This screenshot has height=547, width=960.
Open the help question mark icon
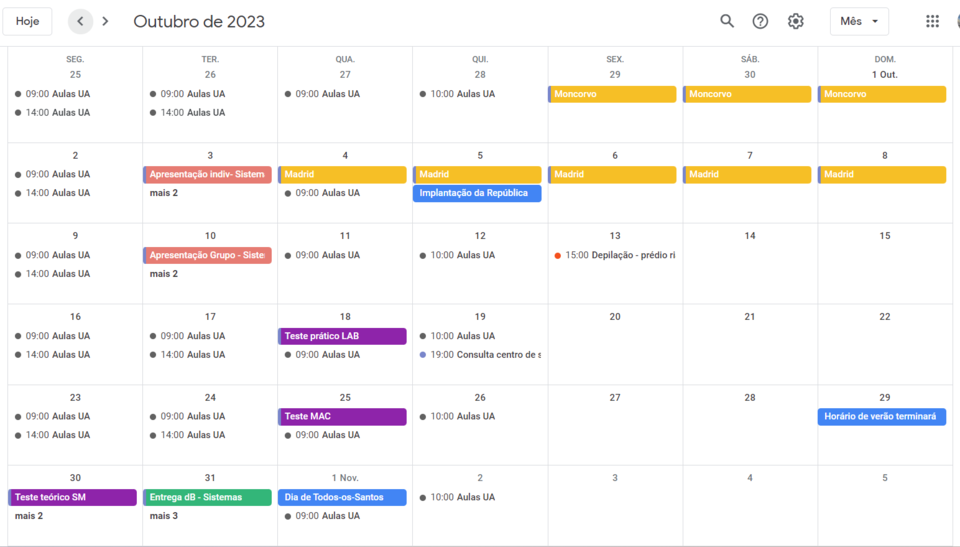pos(760,21)
